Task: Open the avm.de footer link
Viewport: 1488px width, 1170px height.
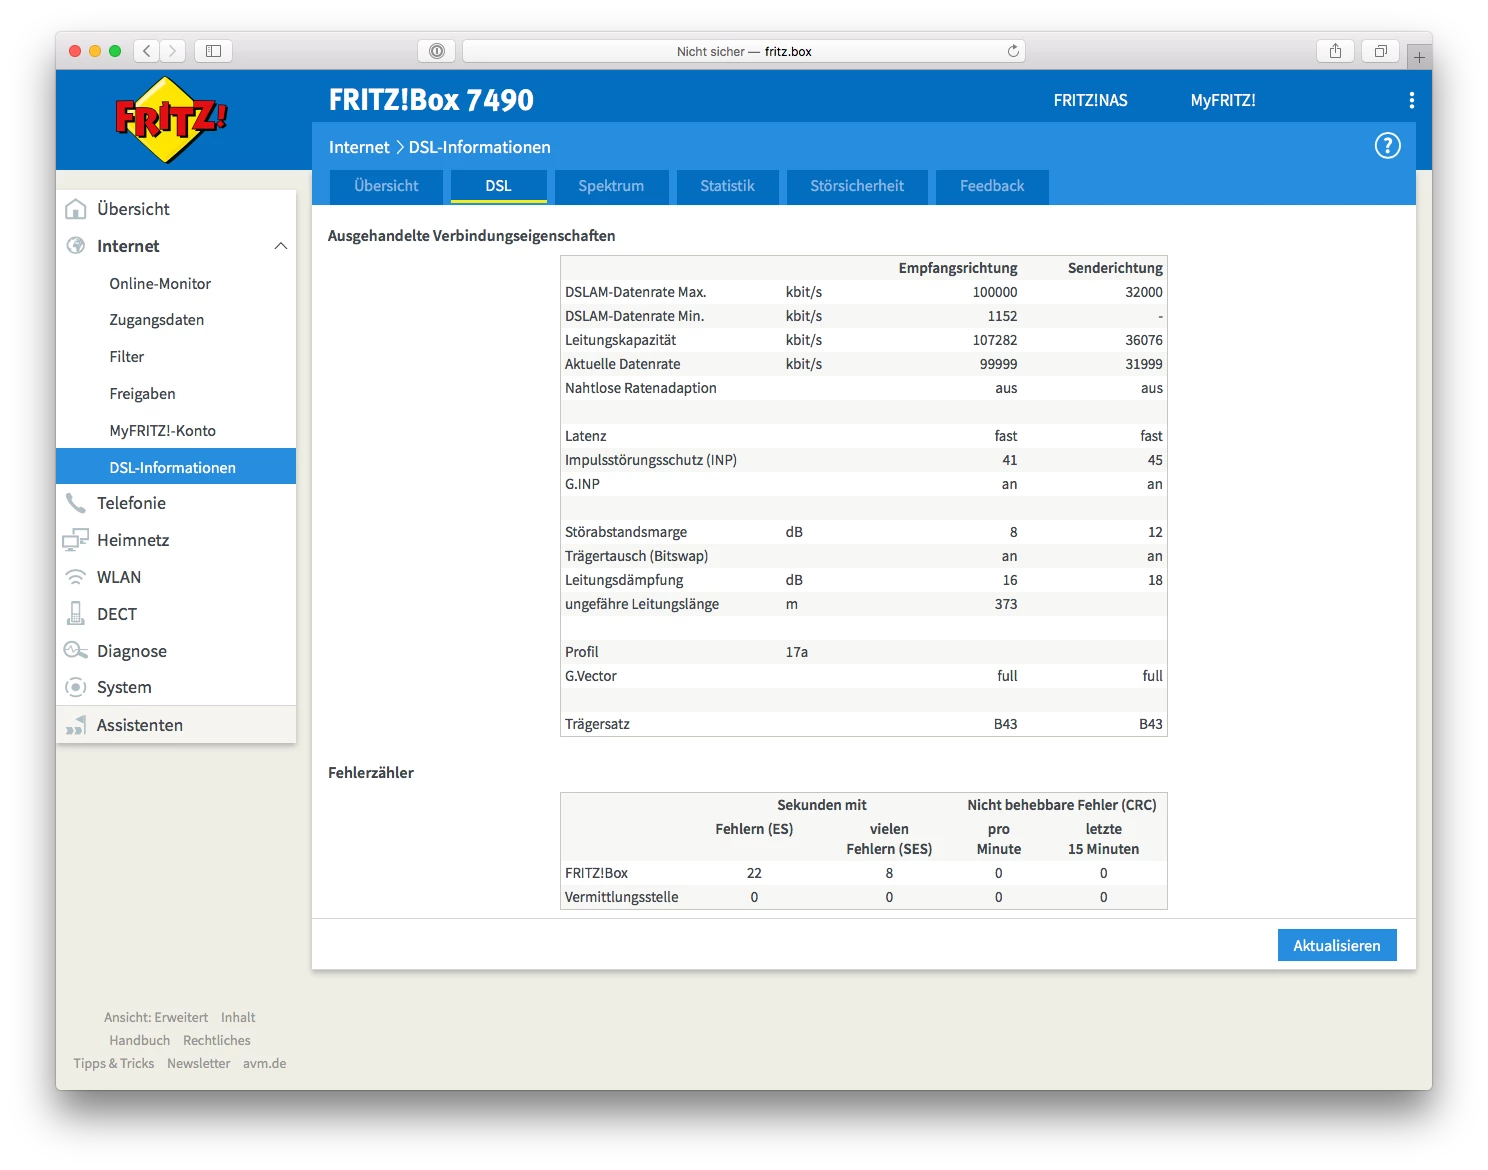Action: tap(264, 1063)
